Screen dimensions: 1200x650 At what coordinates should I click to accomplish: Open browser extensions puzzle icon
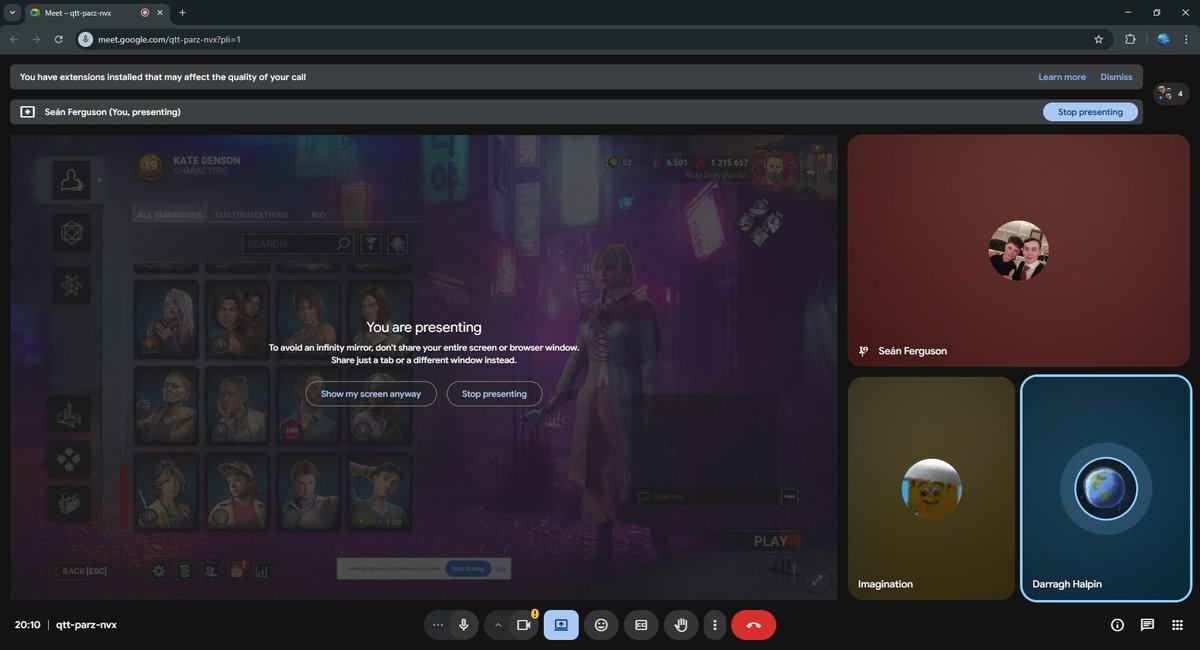pos(1130,39)
